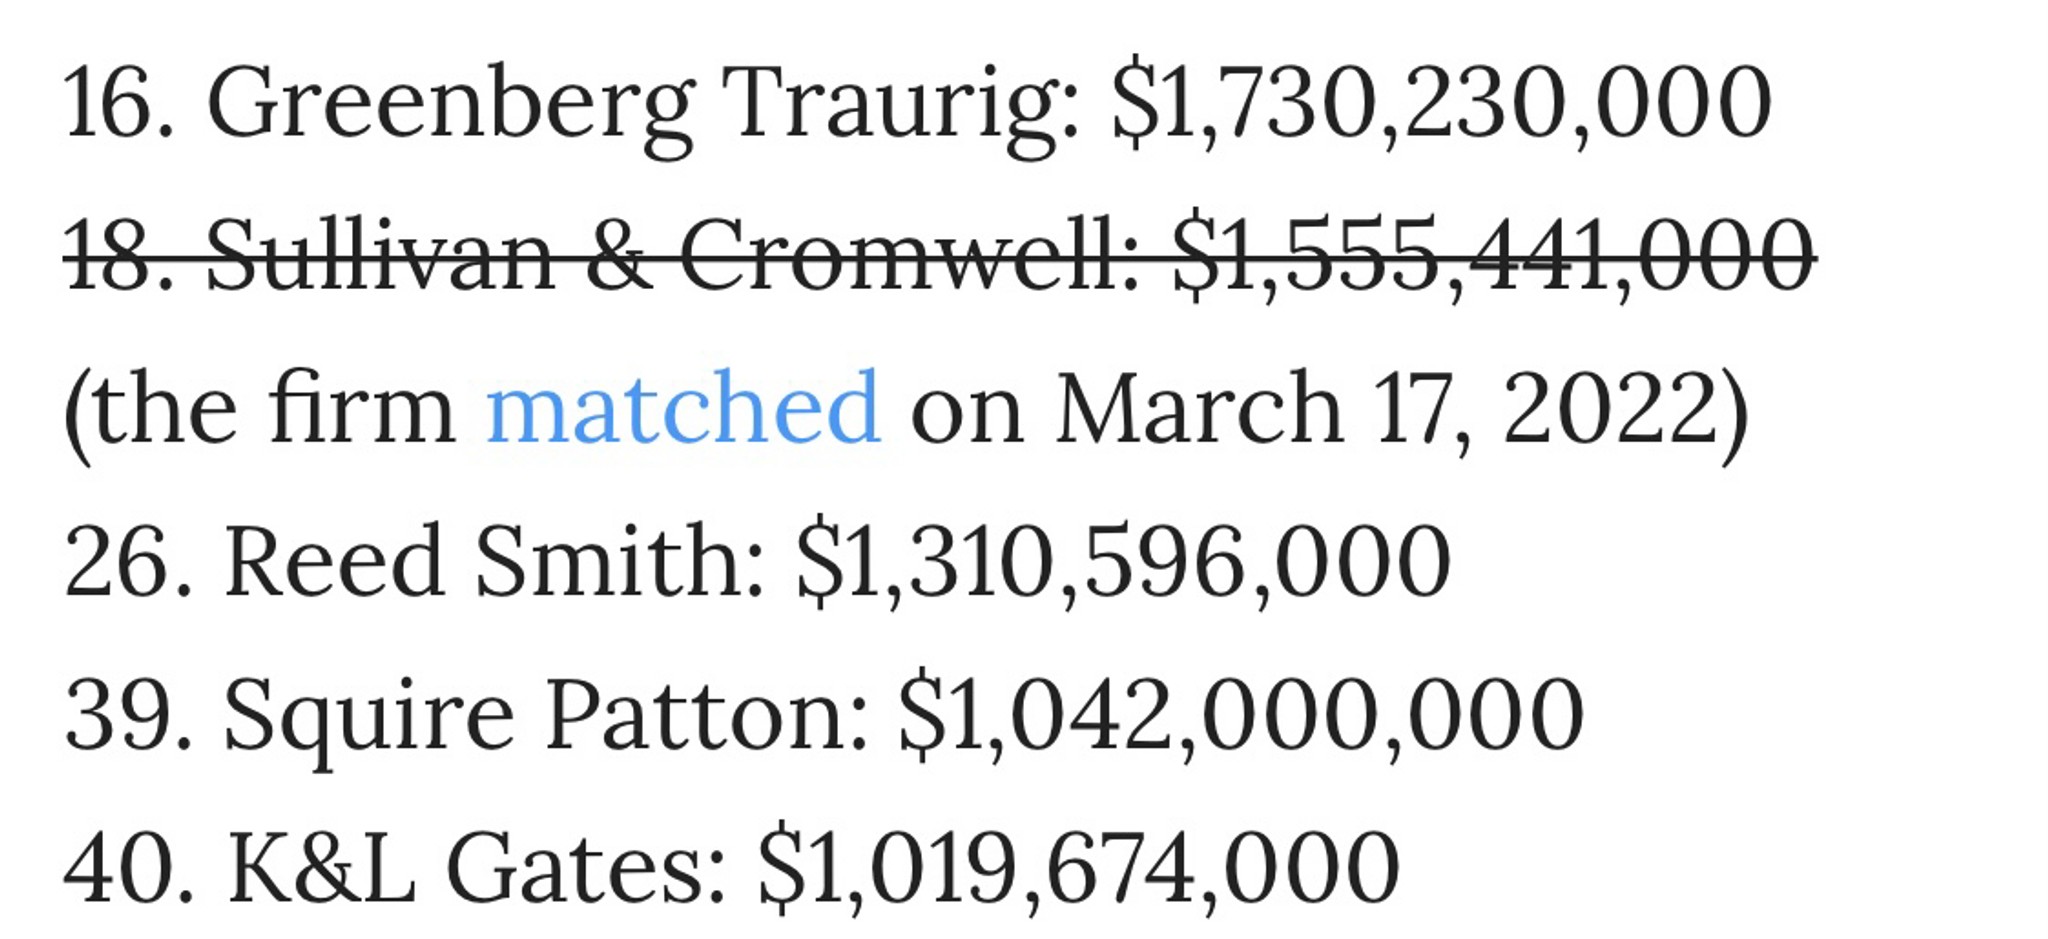Screen dimensions: 2048x939
Task: Click the rank number 39
Action: pyautogui.click(x=128, y=714)
